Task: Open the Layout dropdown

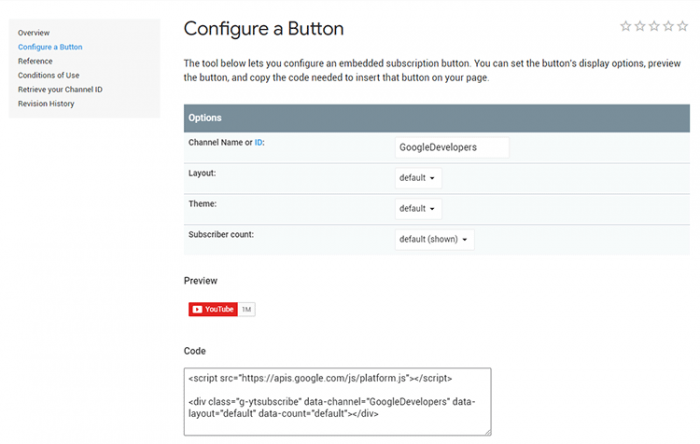Action: (417, 178)
